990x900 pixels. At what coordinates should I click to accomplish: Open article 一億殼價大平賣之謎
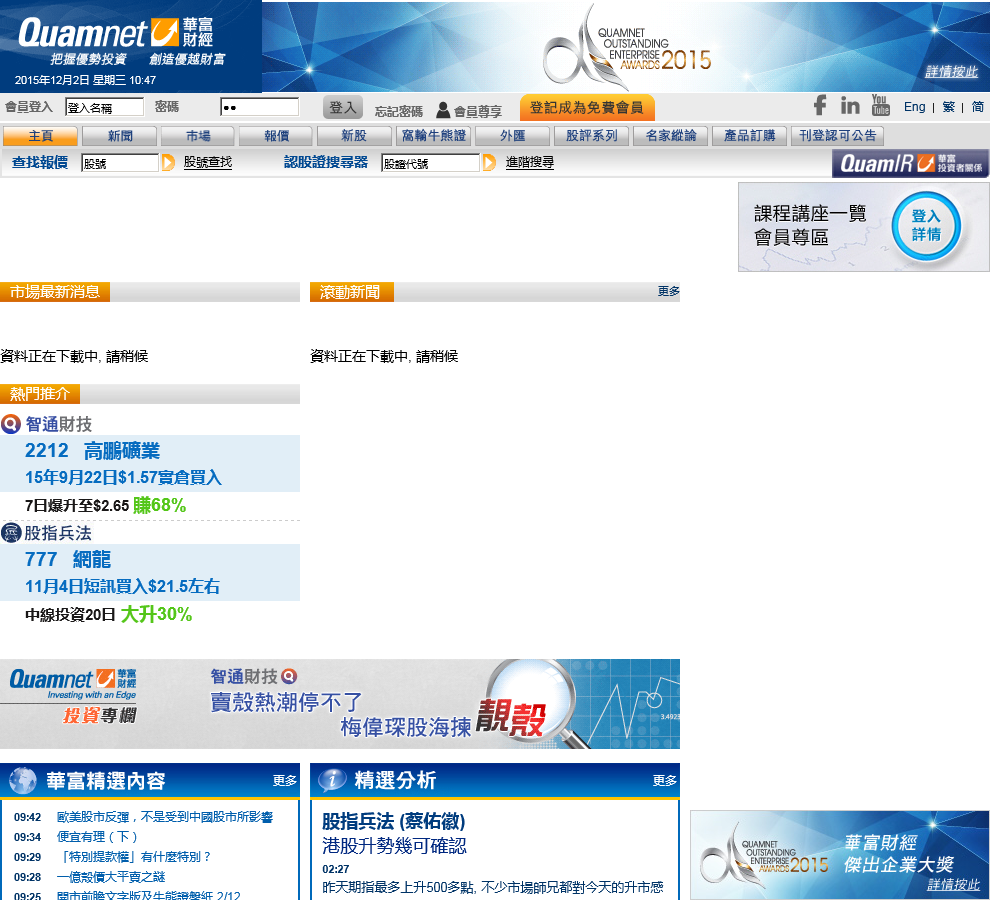[110, 877]
